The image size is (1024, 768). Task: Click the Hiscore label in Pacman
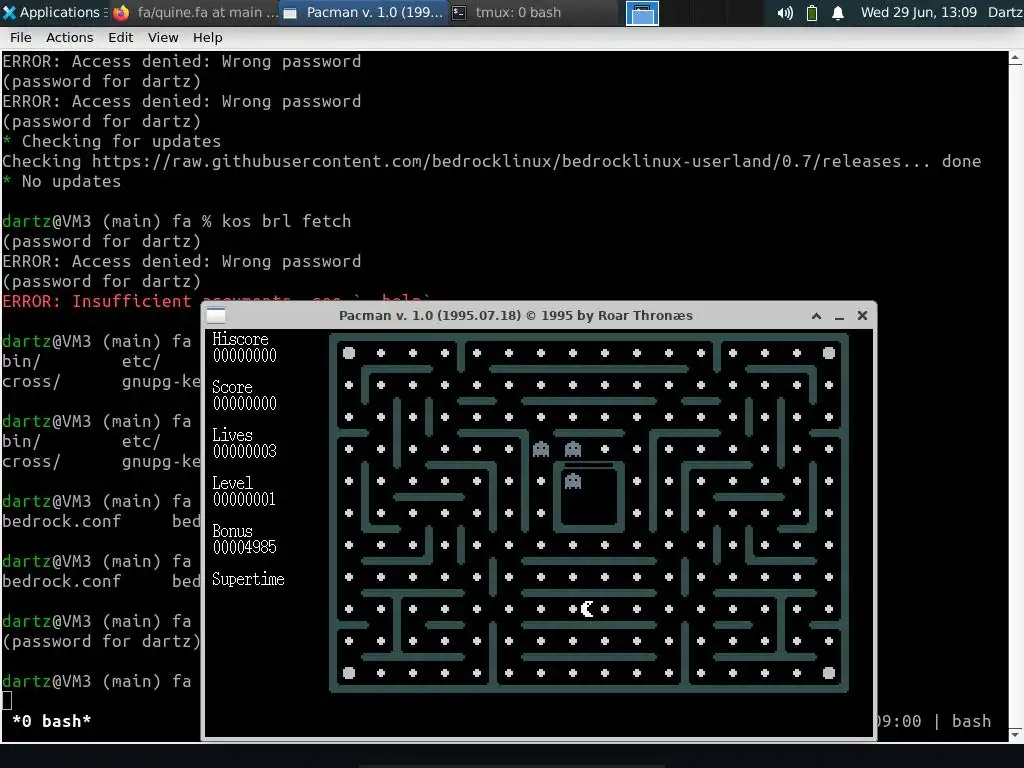click(240, 339)
